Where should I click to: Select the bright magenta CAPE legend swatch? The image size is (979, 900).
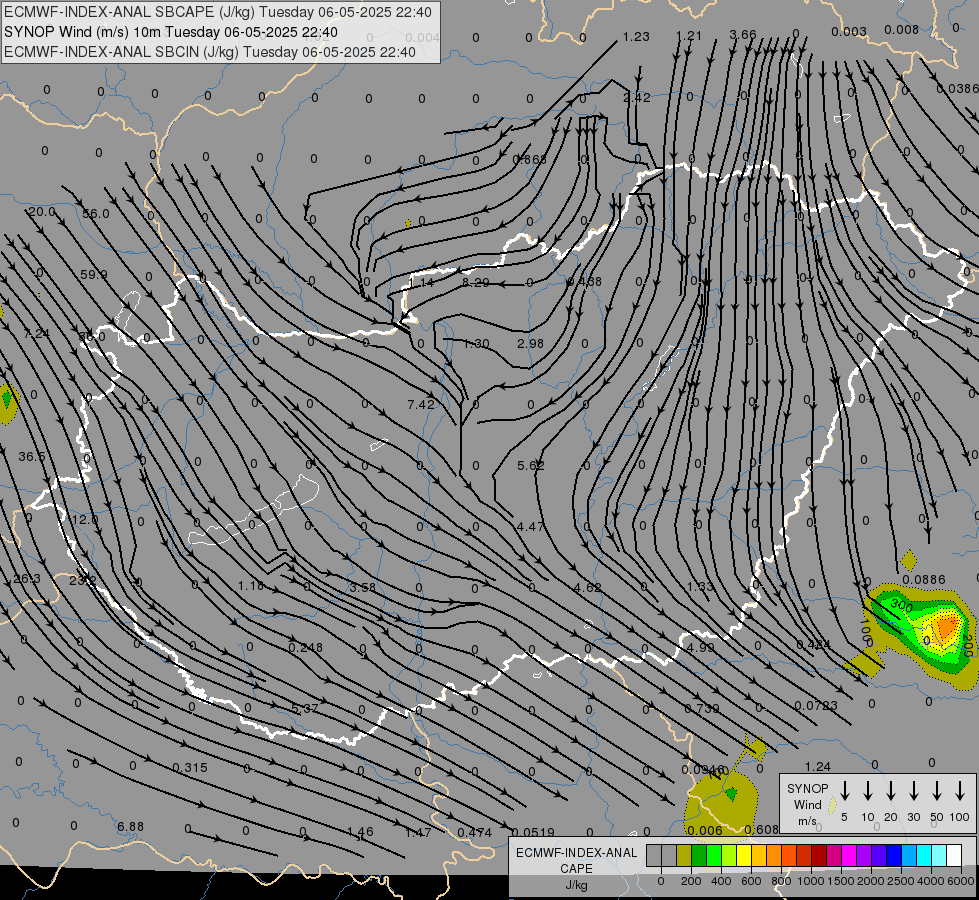coord(849,855)
